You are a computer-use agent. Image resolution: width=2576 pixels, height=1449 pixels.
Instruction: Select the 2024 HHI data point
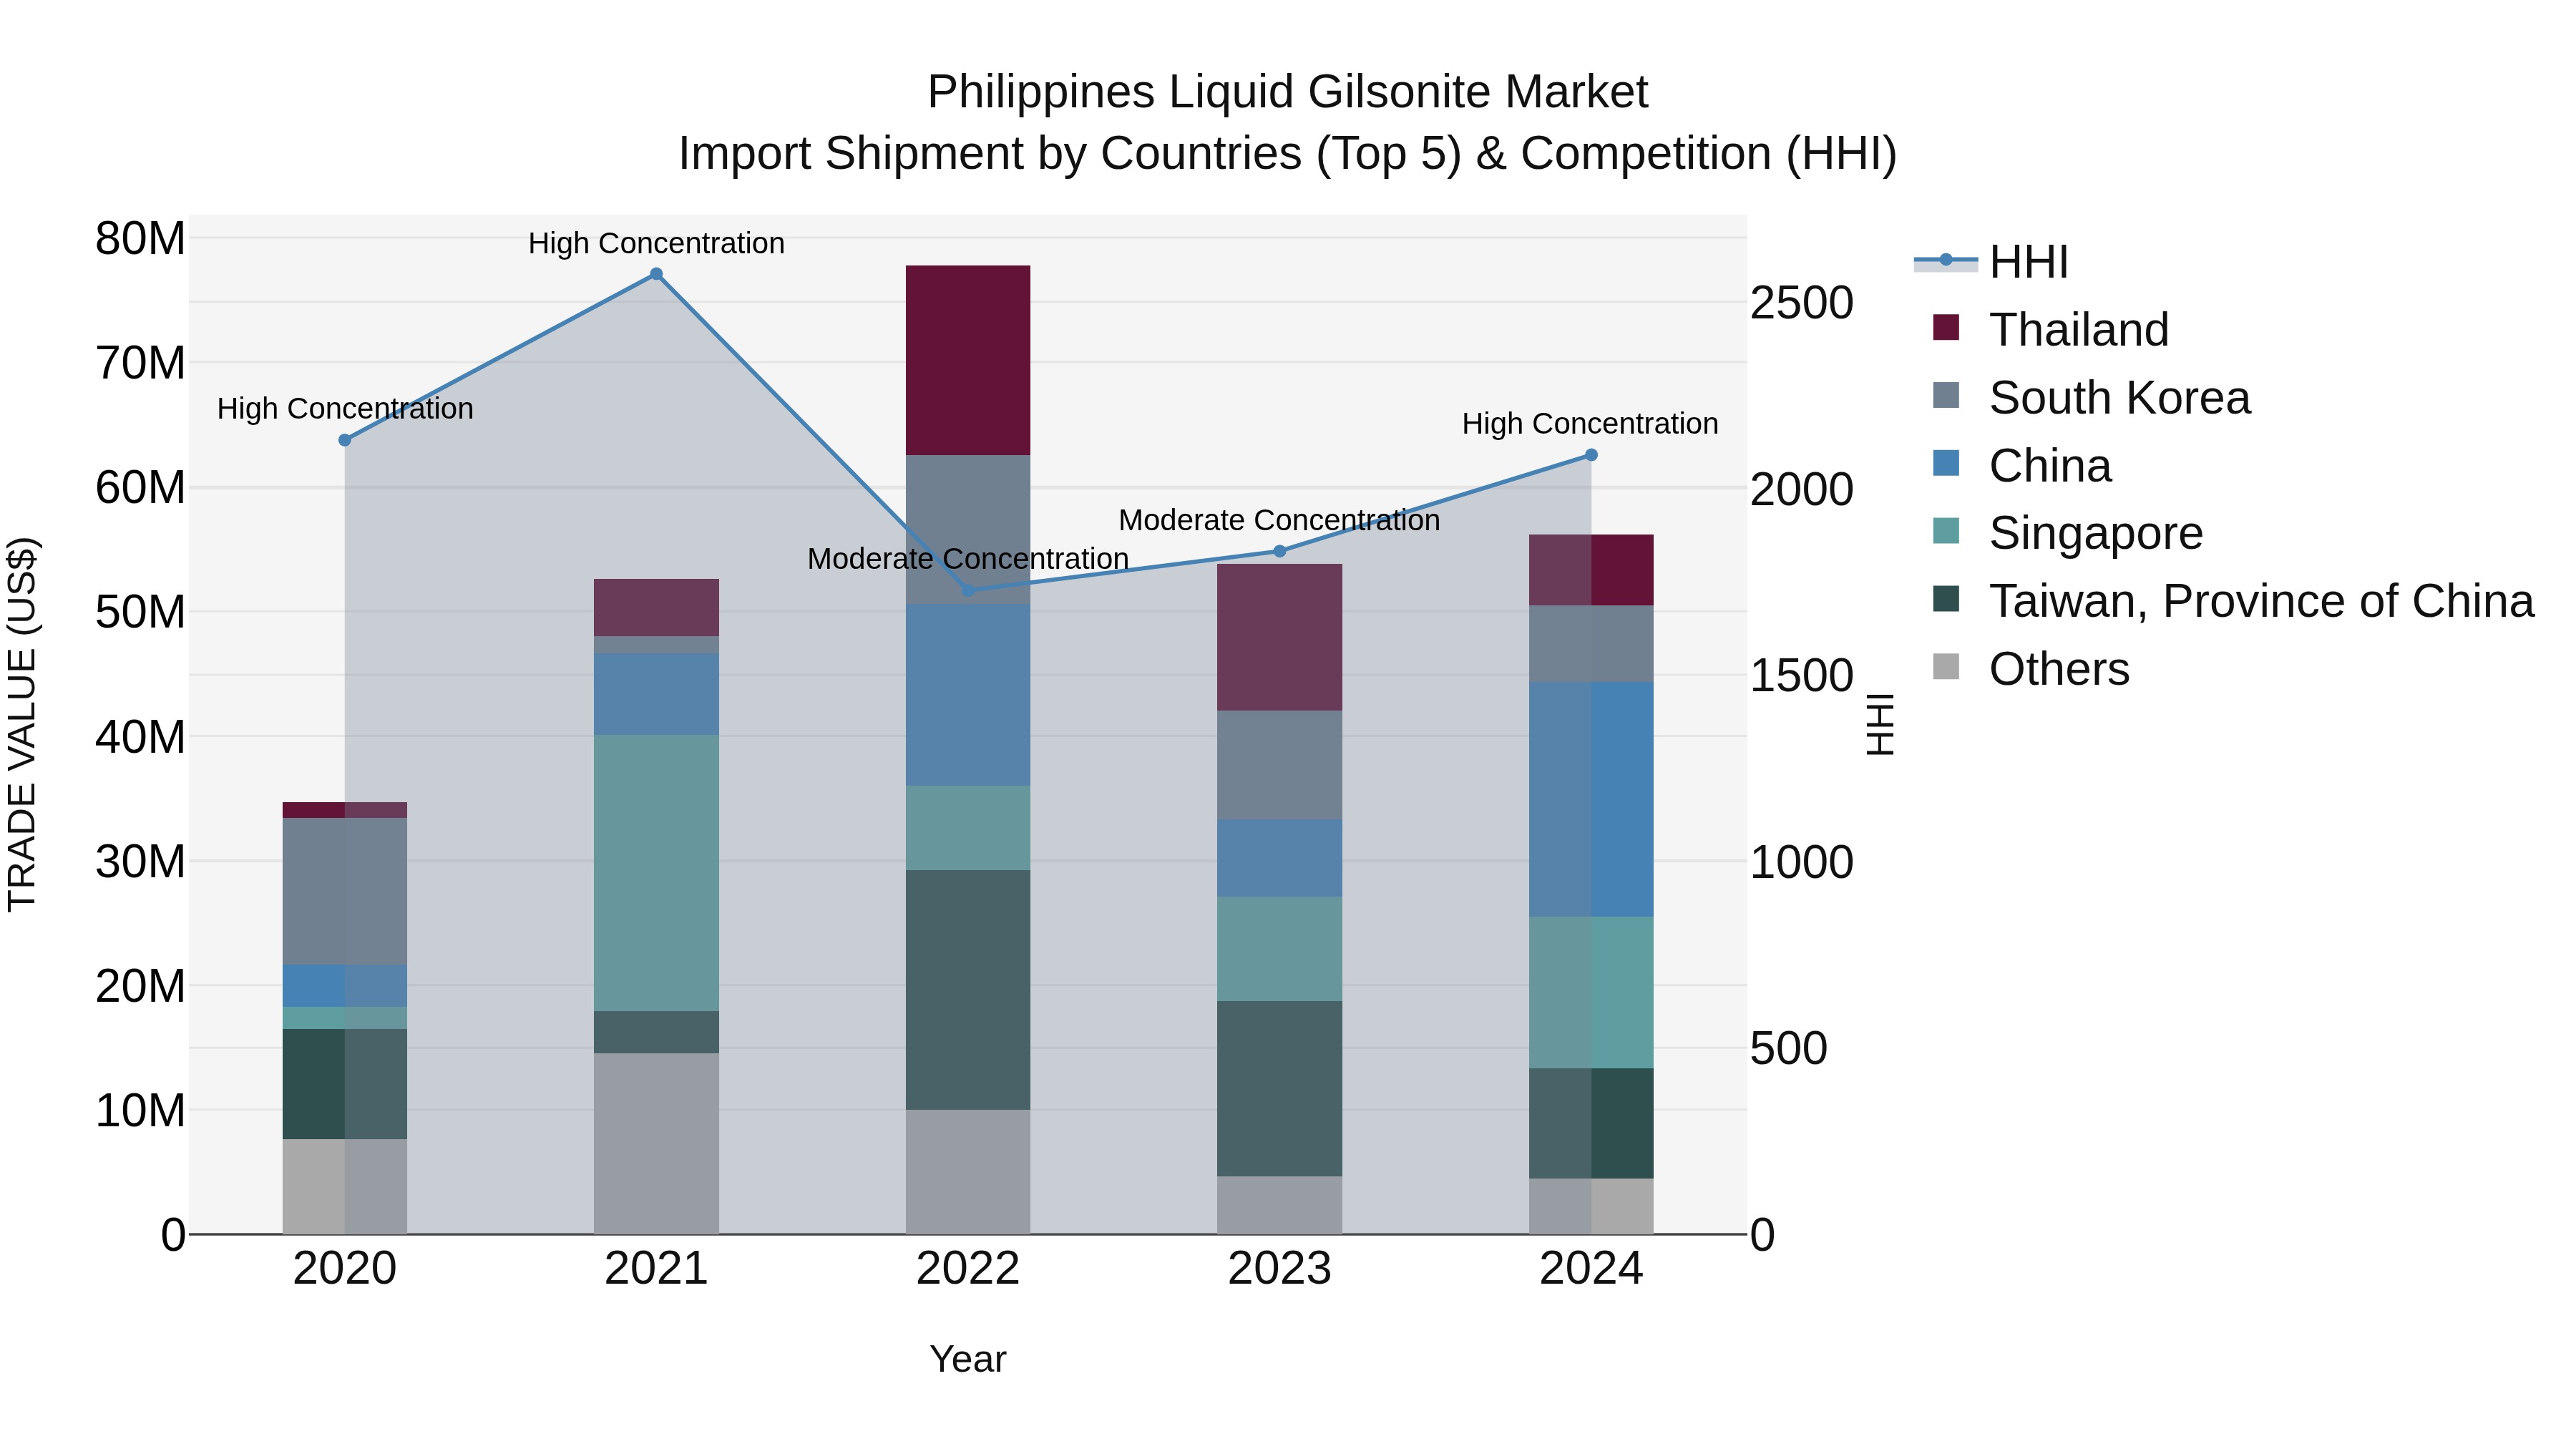1591,455
